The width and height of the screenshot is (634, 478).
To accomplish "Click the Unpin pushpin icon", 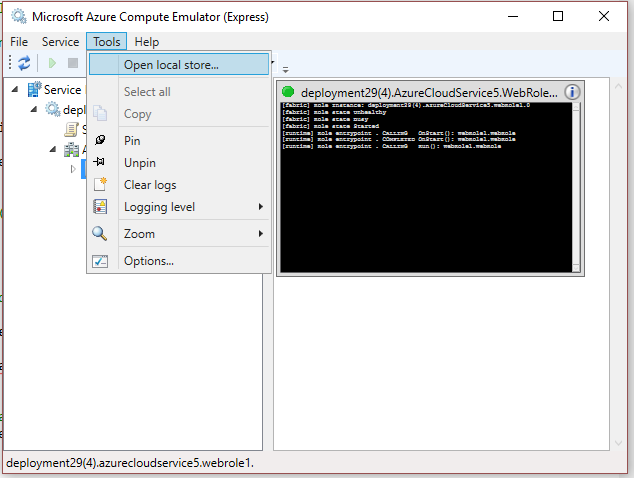I will [x=99, y=162].
